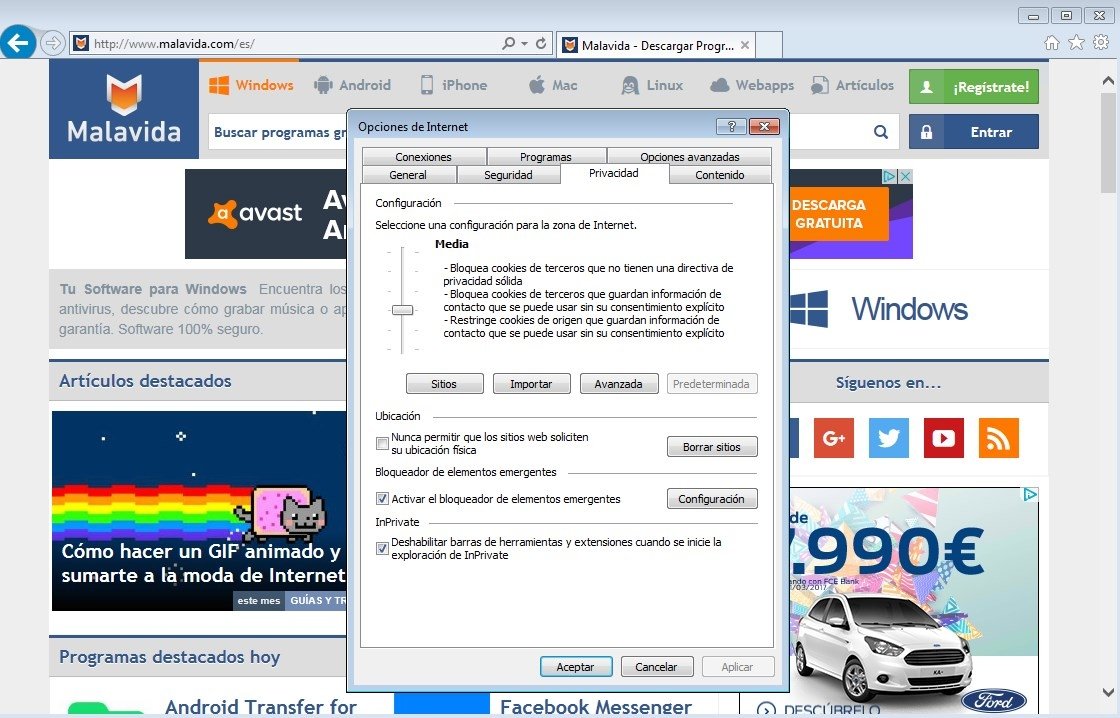
Task: Switch to the General tab
Action: (408, 175)
